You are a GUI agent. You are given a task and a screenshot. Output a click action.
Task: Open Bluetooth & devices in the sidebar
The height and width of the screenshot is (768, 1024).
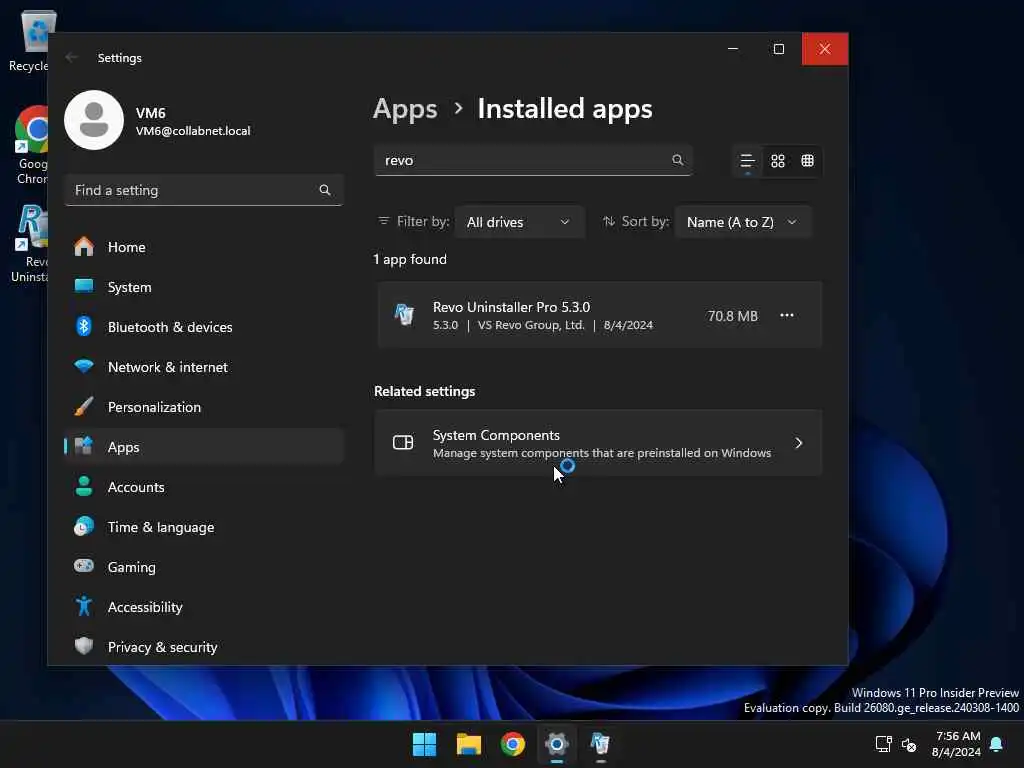[x=204, y=327]
